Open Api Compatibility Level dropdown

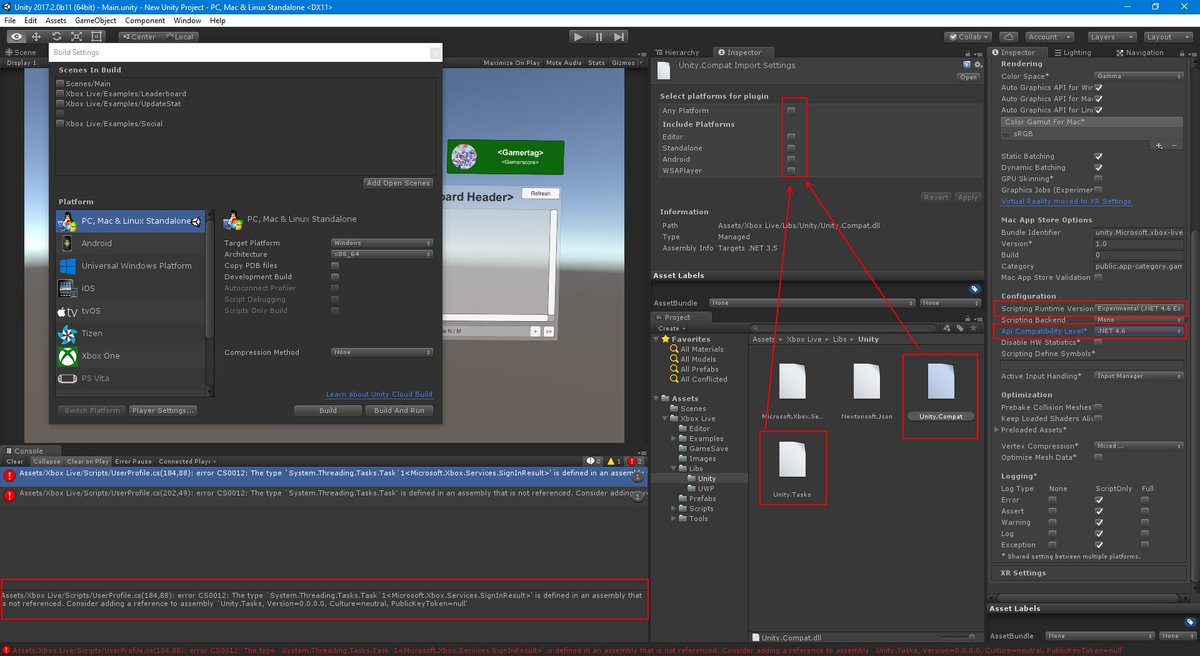(1140, 330)
